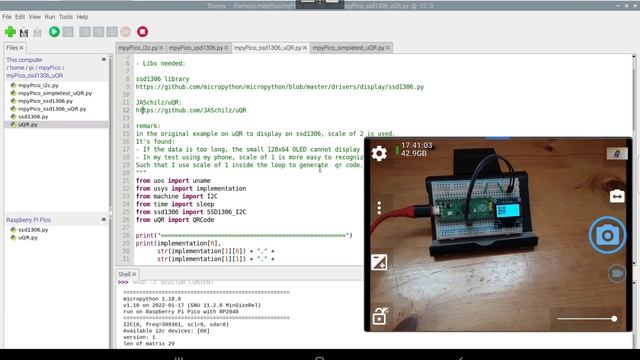Click the Open file toolbar icon
640x360 pixels.
(x=24, y=32)
